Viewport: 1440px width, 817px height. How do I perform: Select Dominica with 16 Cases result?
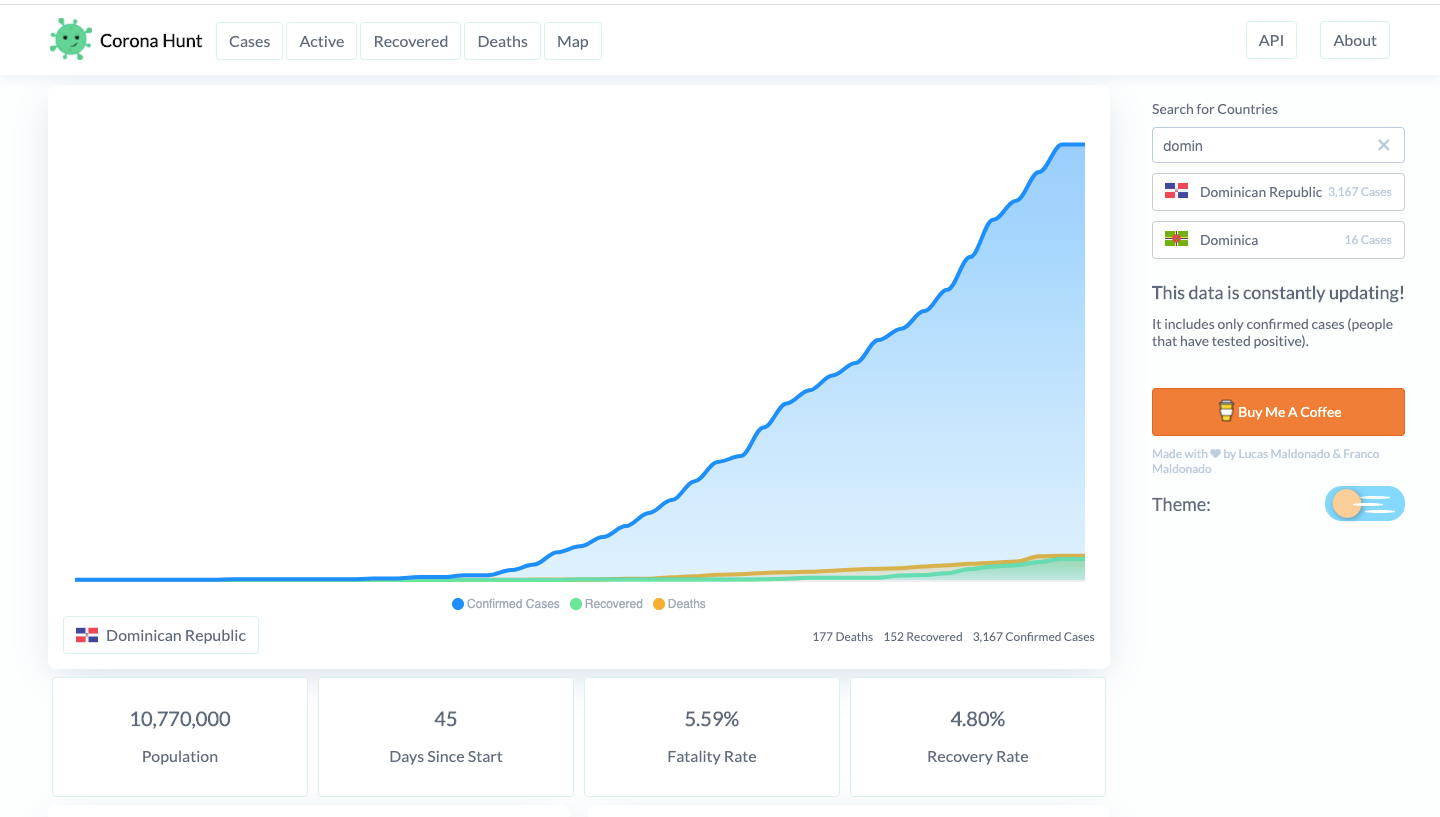pos(1278,240)
